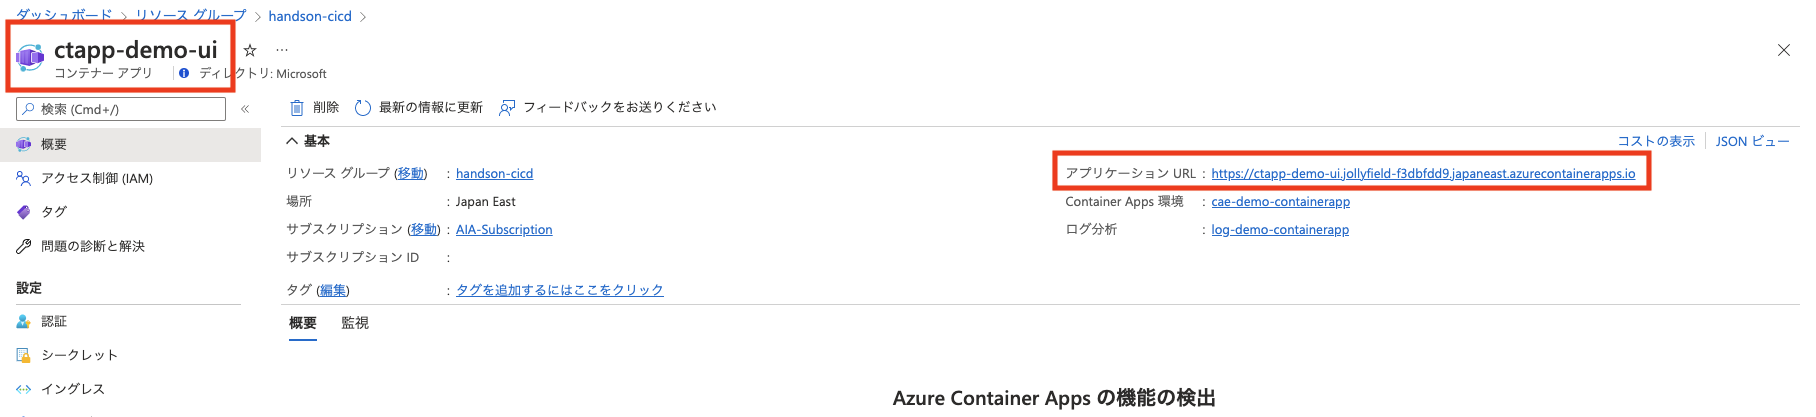Click the favorite star icon beside ctapp-demo-ui
Image resolution: width=1816 pixels, height=417 pixels.
coord(250,50)
